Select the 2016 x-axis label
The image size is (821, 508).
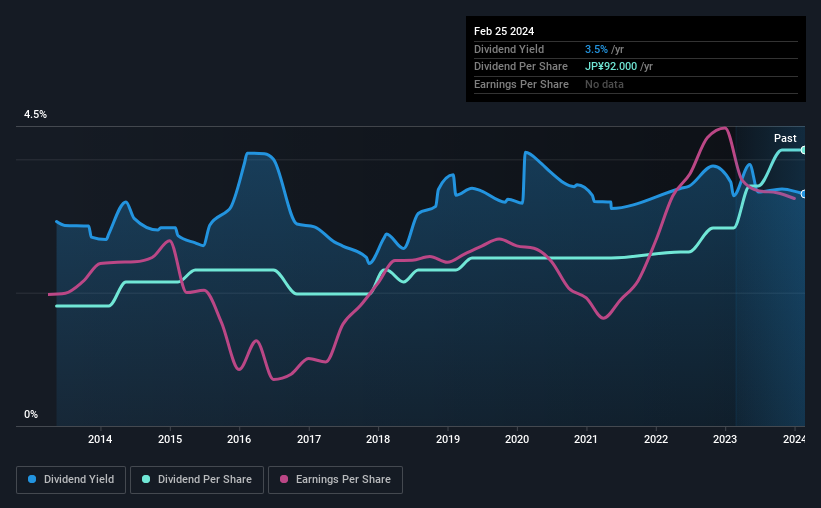click(239, 439)
